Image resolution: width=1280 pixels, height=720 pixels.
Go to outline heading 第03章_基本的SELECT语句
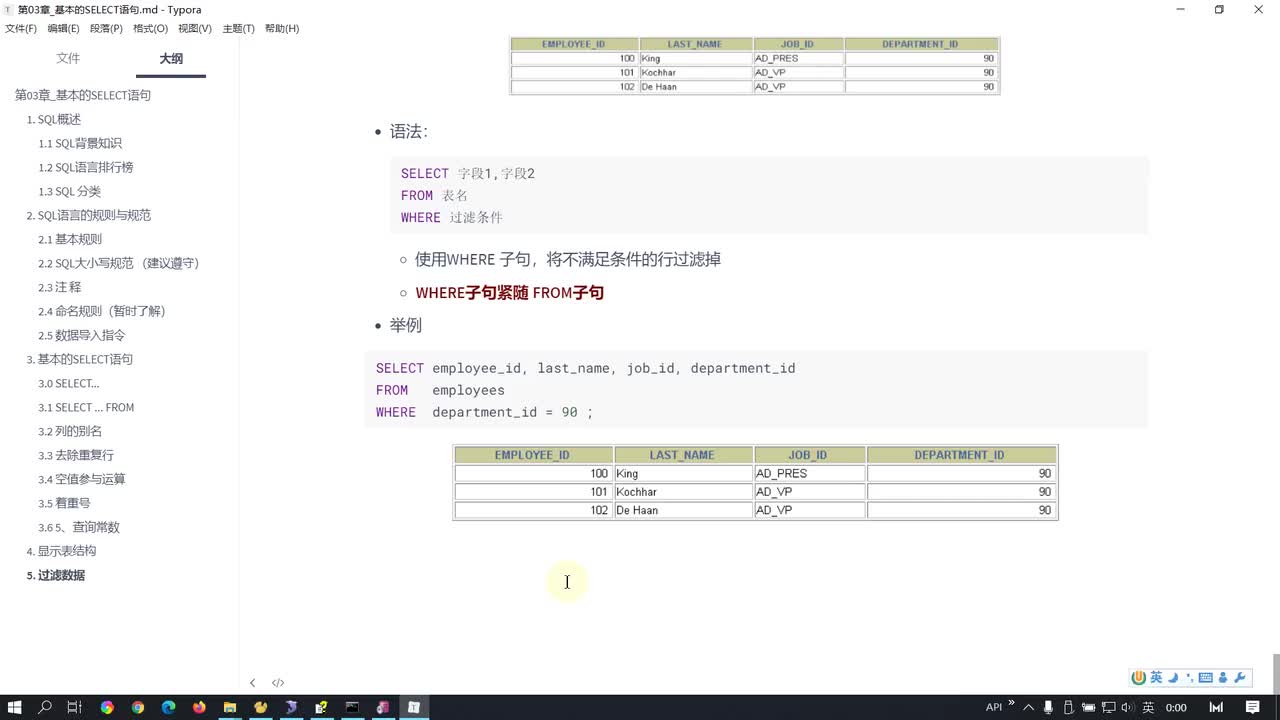point(83,95)
